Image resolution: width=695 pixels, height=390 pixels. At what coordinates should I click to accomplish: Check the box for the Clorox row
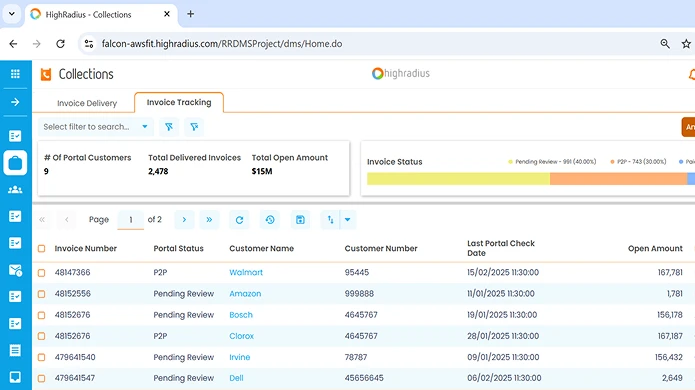[x=41, y=336]
